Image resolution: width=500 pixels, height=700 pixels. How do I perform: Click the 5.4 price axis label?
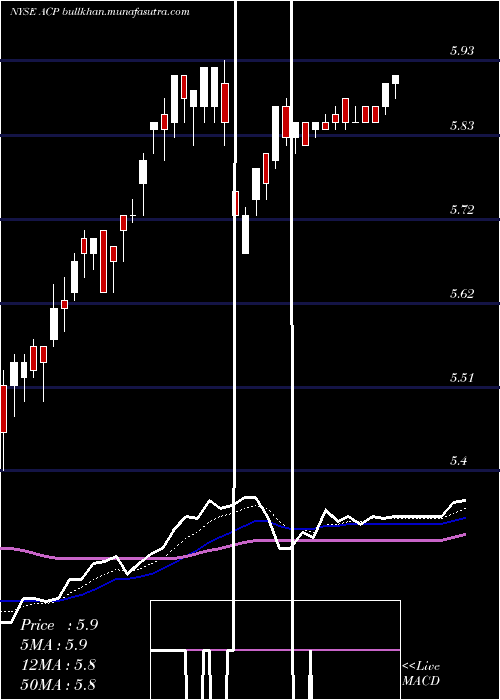[458, 460]
